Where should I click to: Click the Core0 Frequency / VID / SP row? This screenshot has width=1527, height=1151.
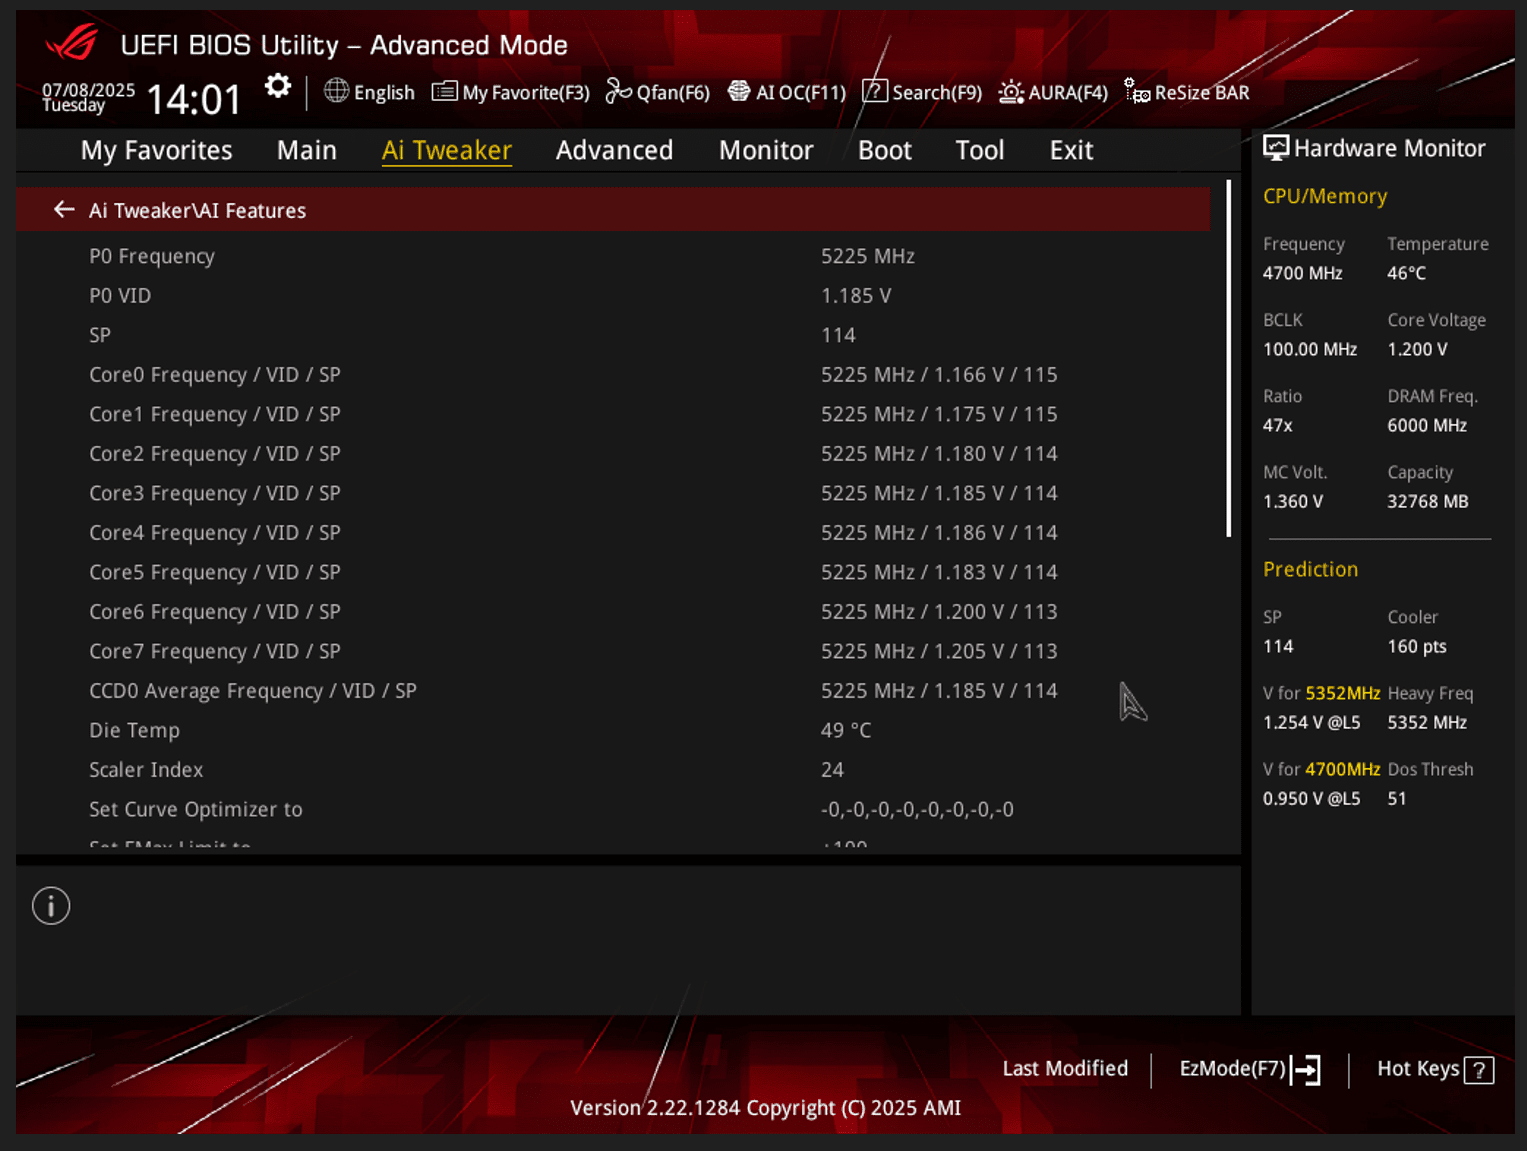click(x=613, y=374)
